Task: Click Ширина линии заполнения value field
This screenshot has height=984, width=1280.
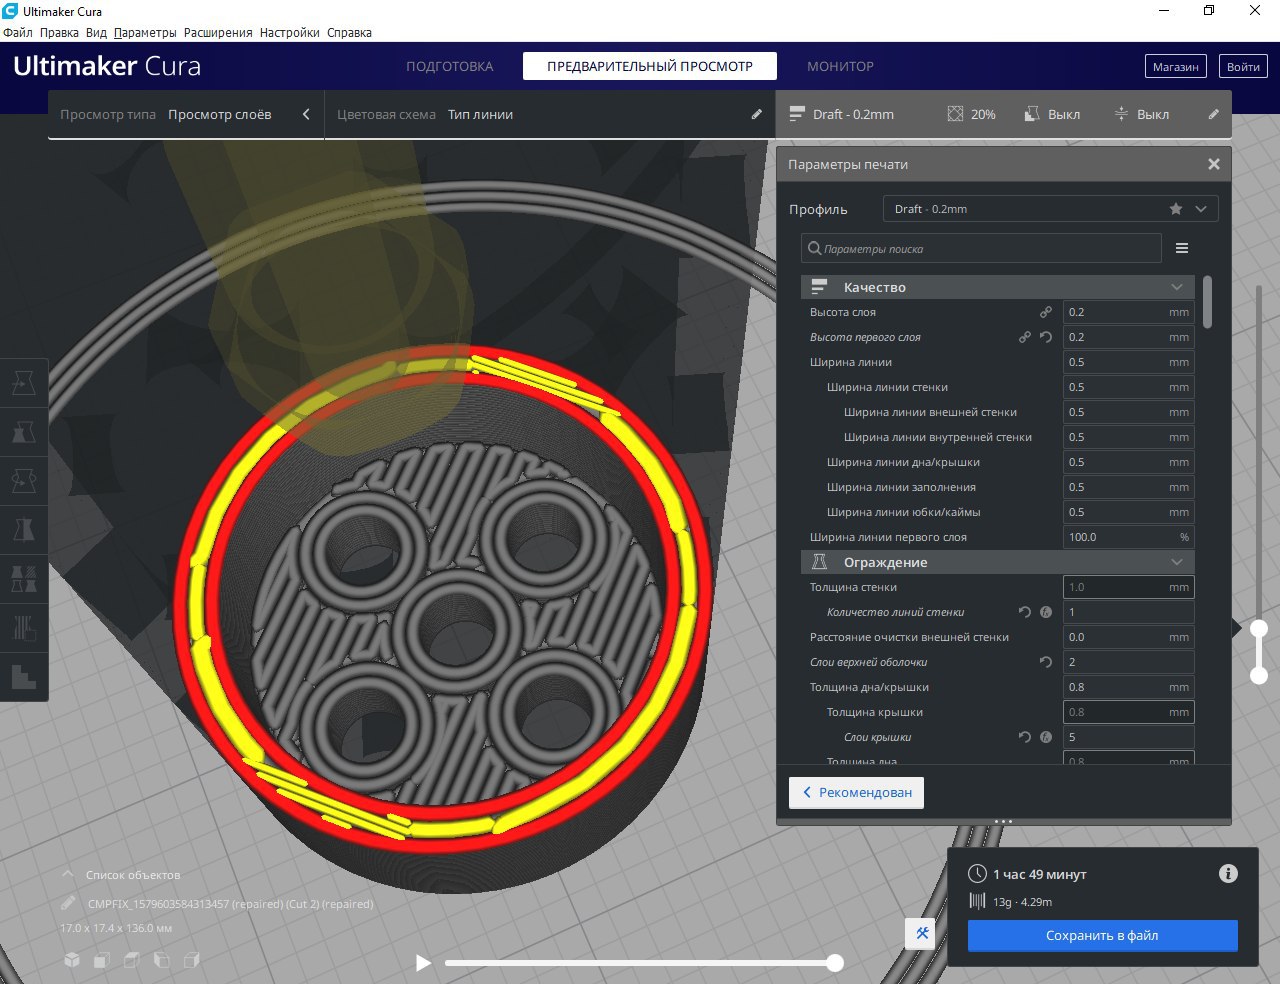Action: 1128,487
